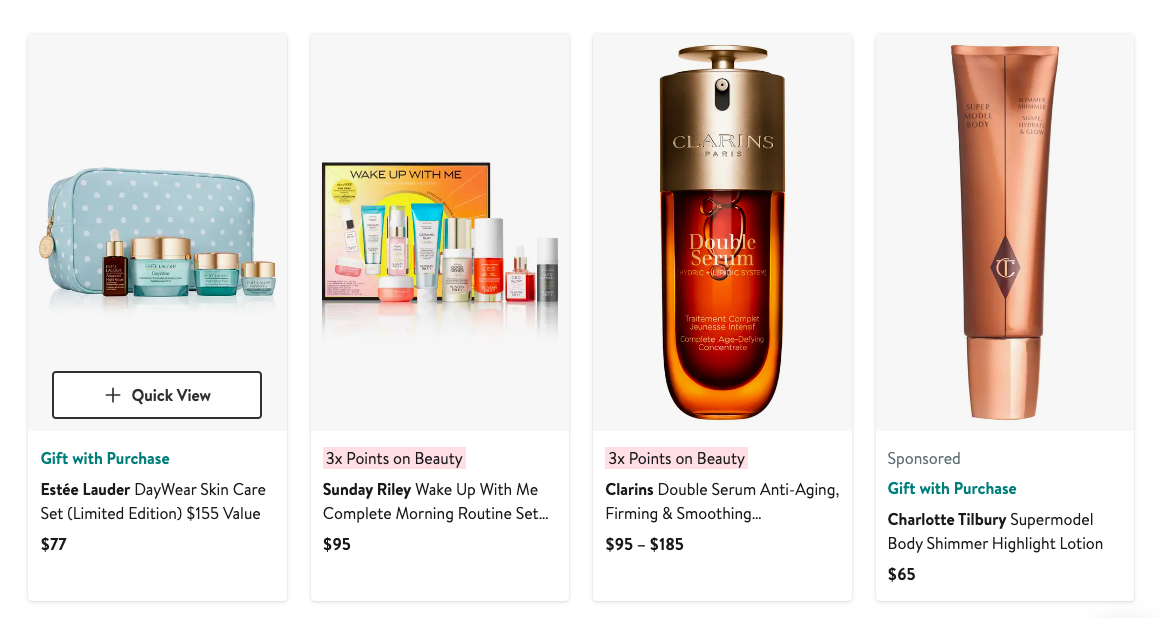Viewport: 1159px width, 618px height.
Task: Click the Sponsored label on Charlotte Tilbury card
Action: click(924, 458)
